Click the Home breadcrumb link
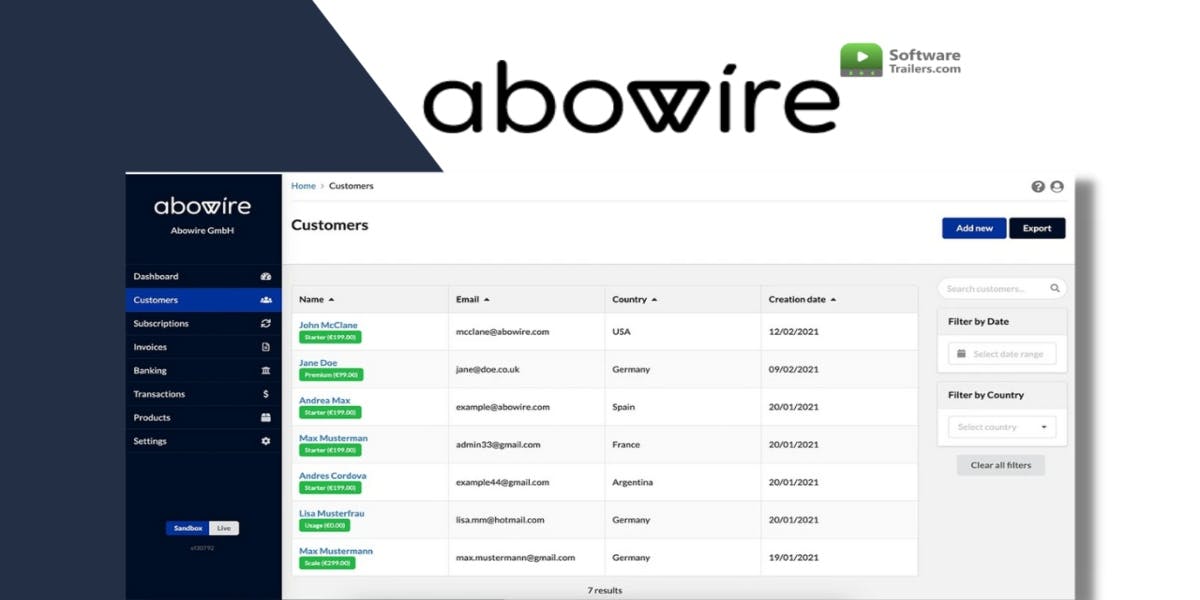The image size is (1200, 600). point(303,186)
